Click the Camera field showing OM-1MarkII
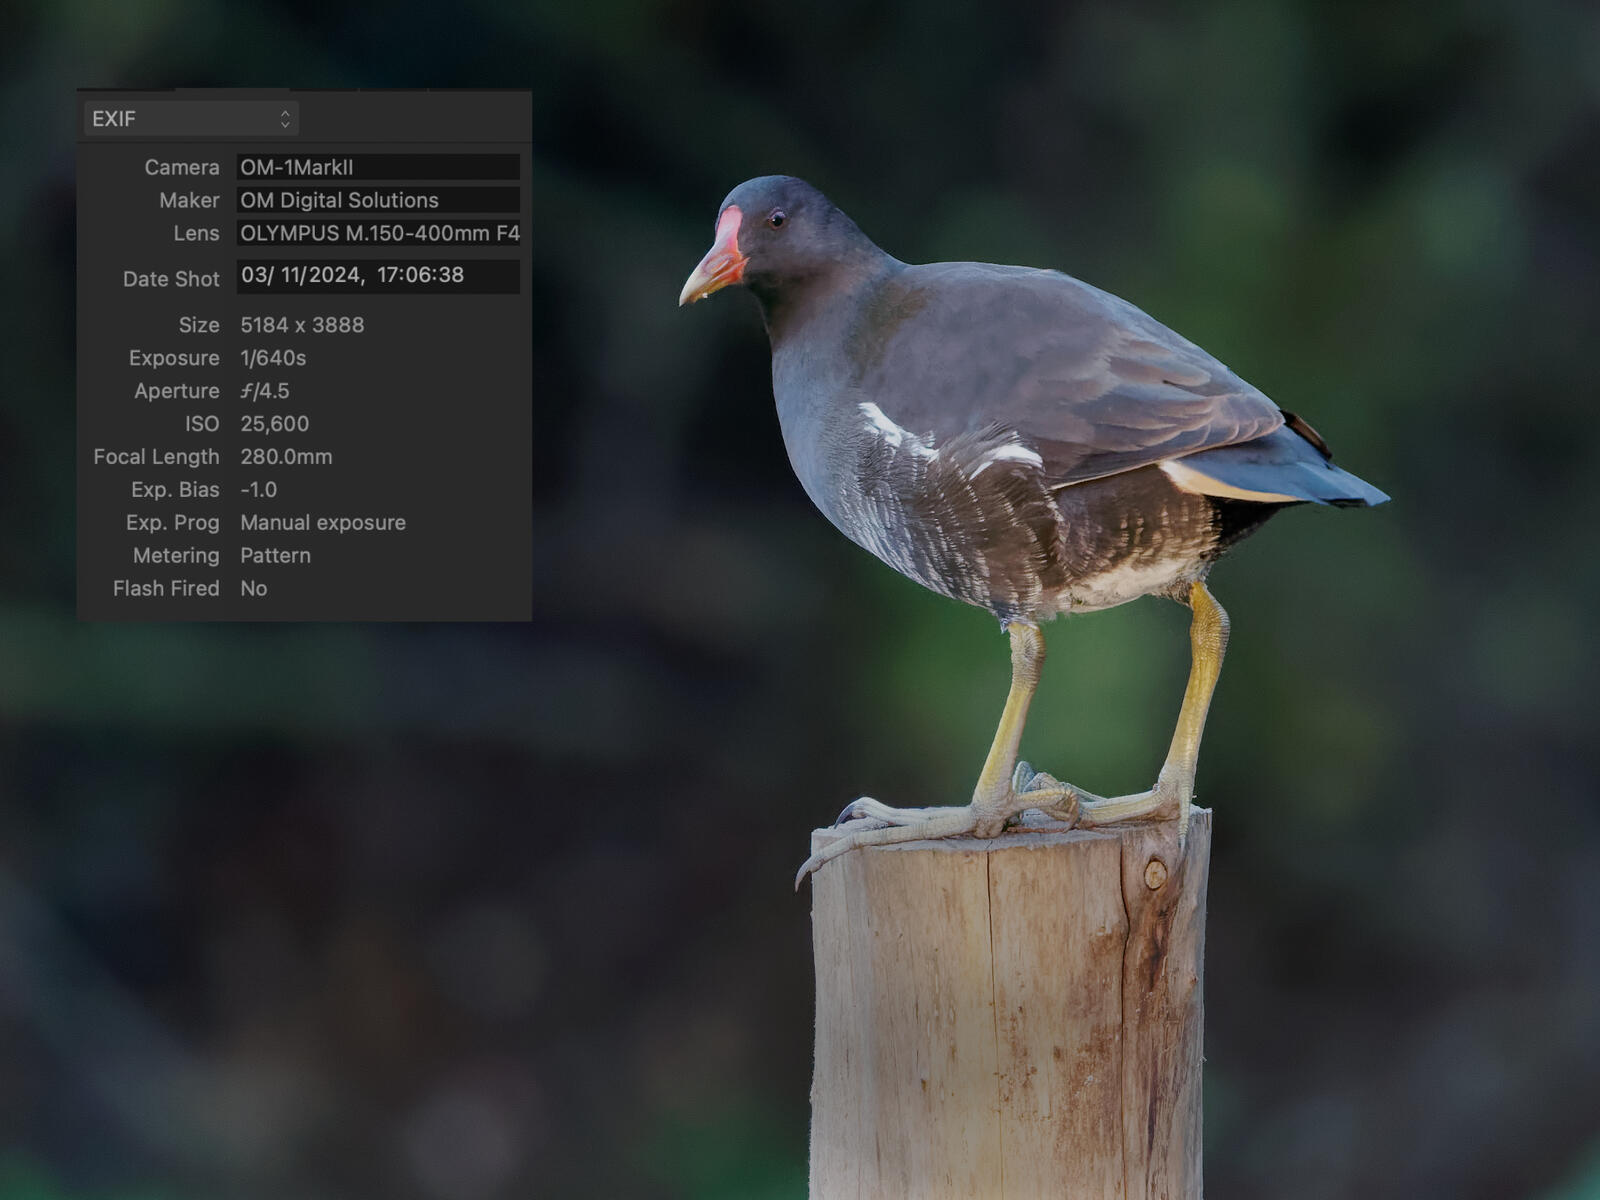This screenshot has width=1600, height=1200. [x=377, y=167]
